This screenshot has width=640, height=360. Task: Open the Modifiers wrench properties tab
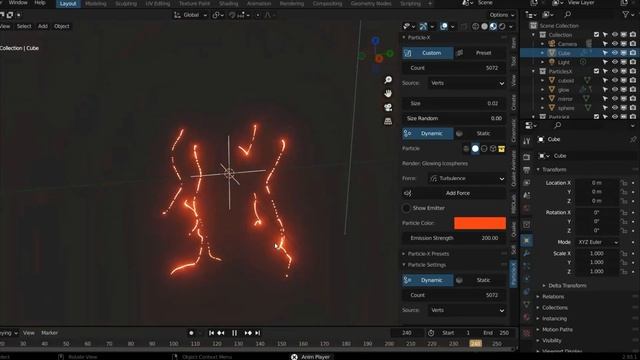pos(527,253)
